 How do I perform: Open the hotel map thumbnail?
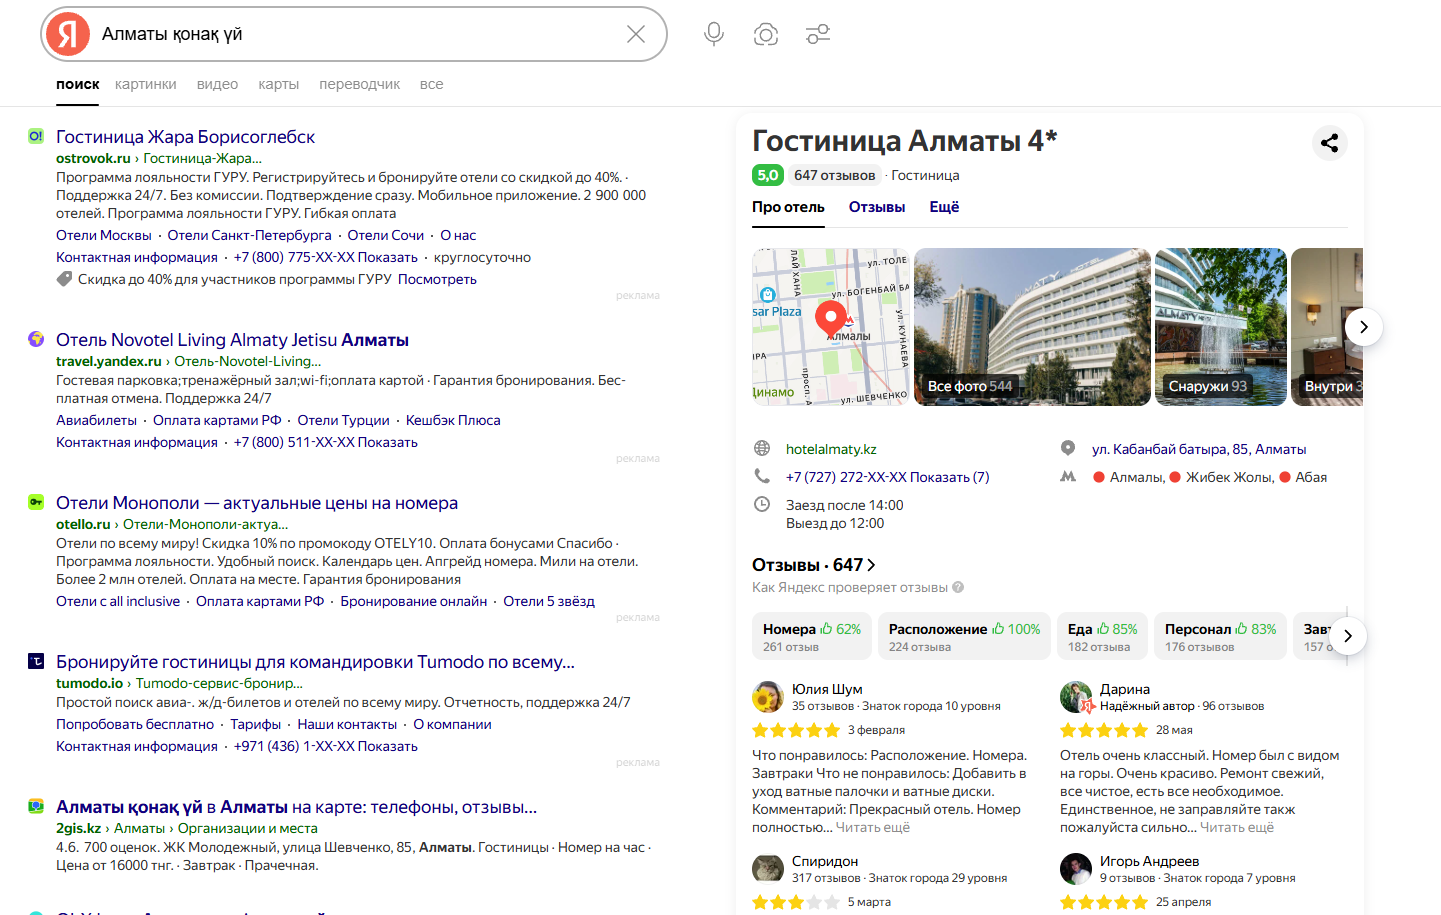831,327
